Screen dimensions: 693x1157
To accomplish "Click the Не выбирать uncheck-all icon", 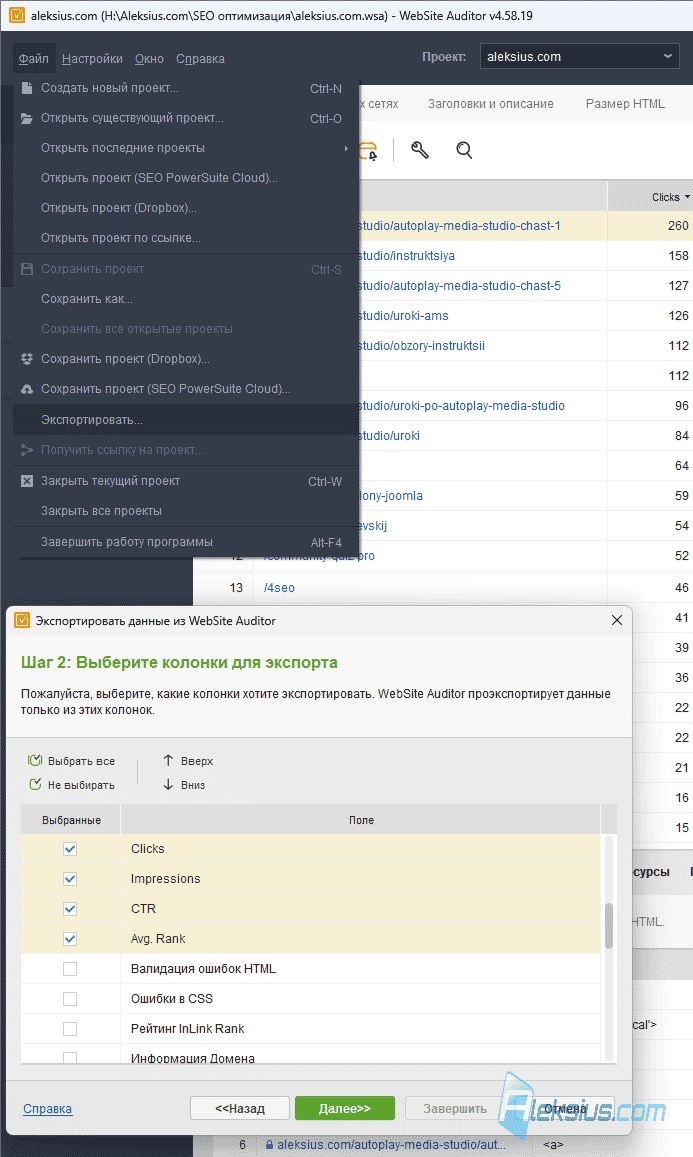I will click(35, 784).
